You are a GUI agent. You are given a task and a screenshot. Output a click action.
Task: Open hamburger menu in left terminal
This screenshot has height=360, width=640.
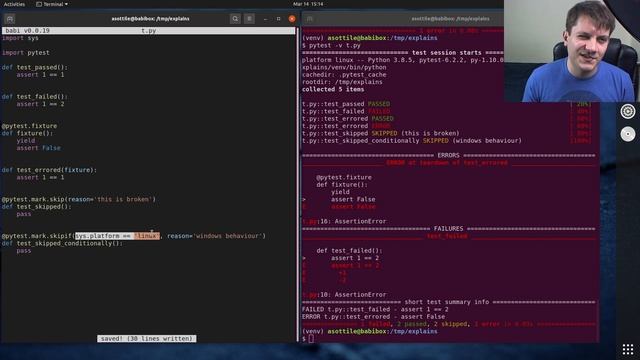pyautogui.click(x=249, y=19)
